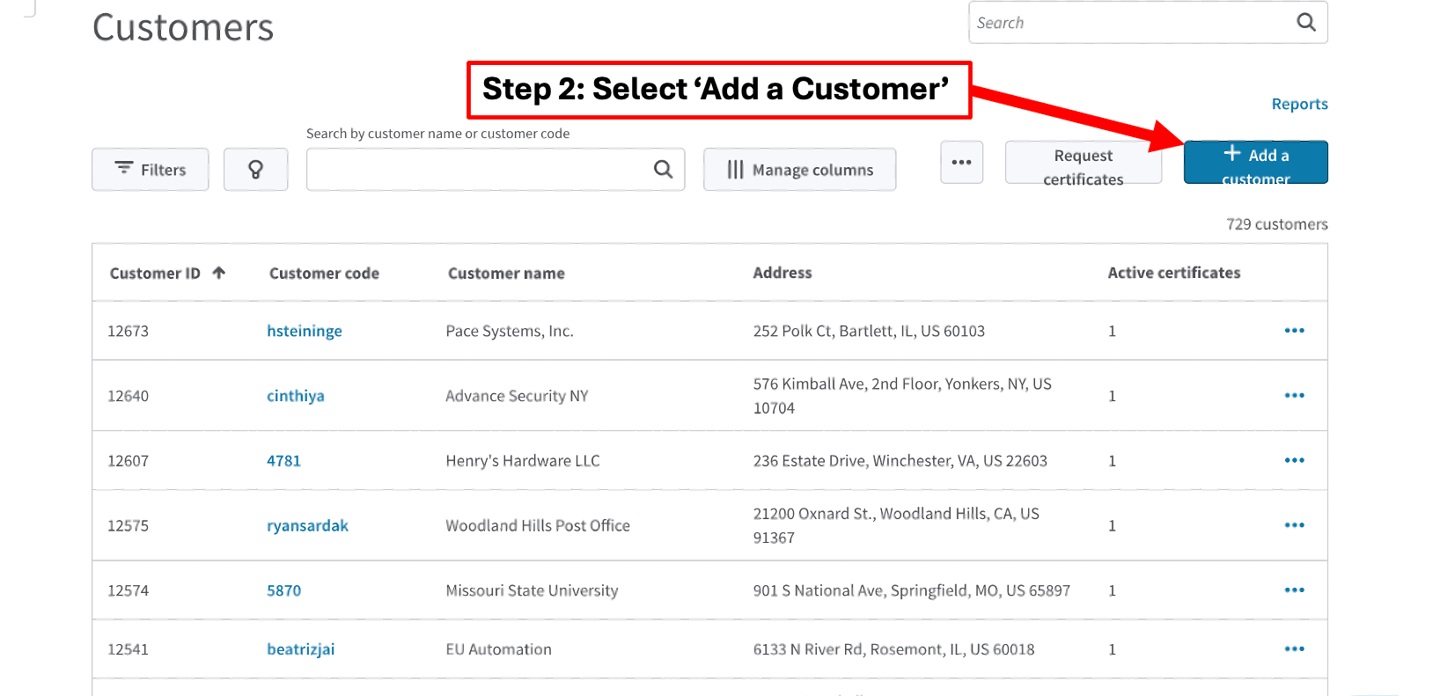Click the magnifier icon in top search bar
The width and height of the screenshot is (1440, 696).
click(1306, 22)
